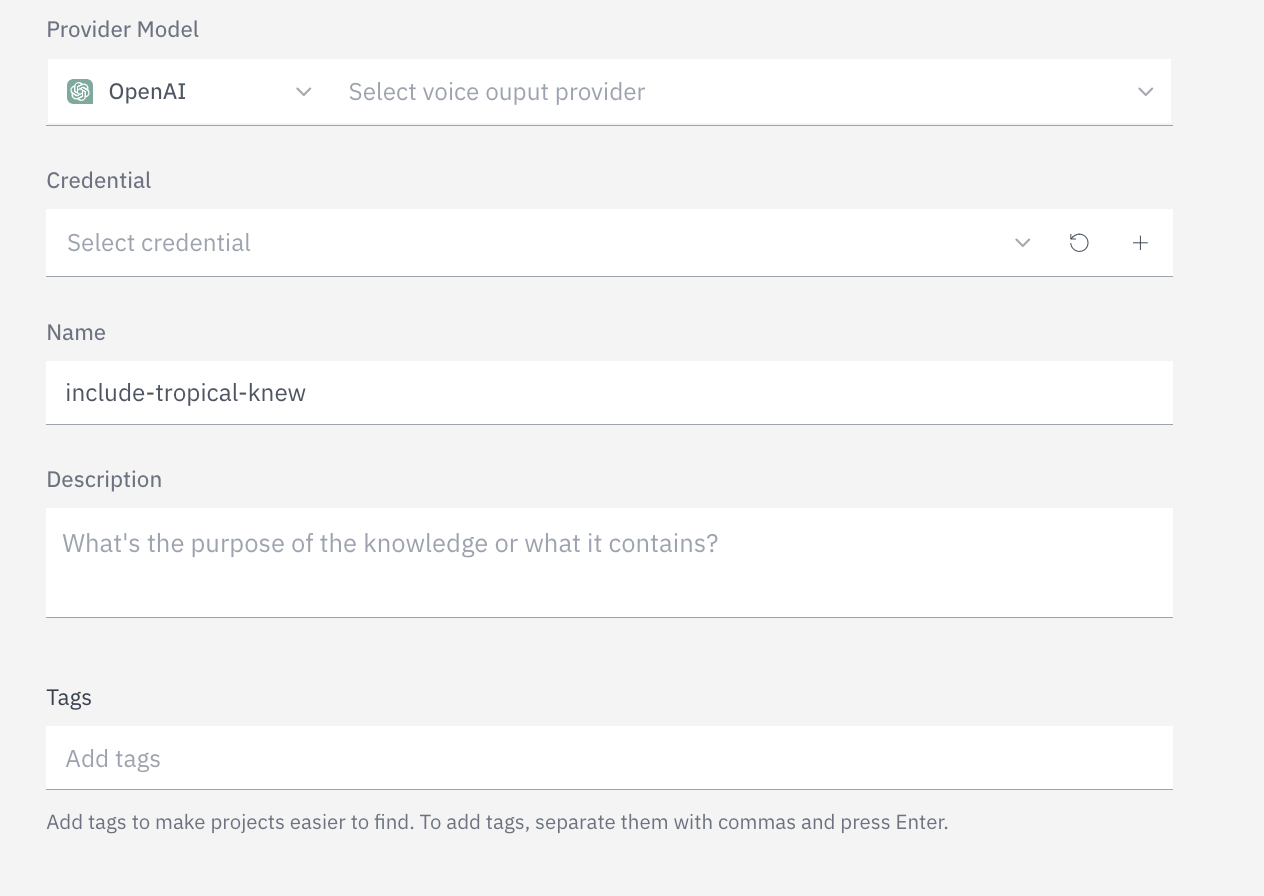
Task: Open the OpenAI provider dropdown
Action: pyautogui.click(x=180, y=91)
